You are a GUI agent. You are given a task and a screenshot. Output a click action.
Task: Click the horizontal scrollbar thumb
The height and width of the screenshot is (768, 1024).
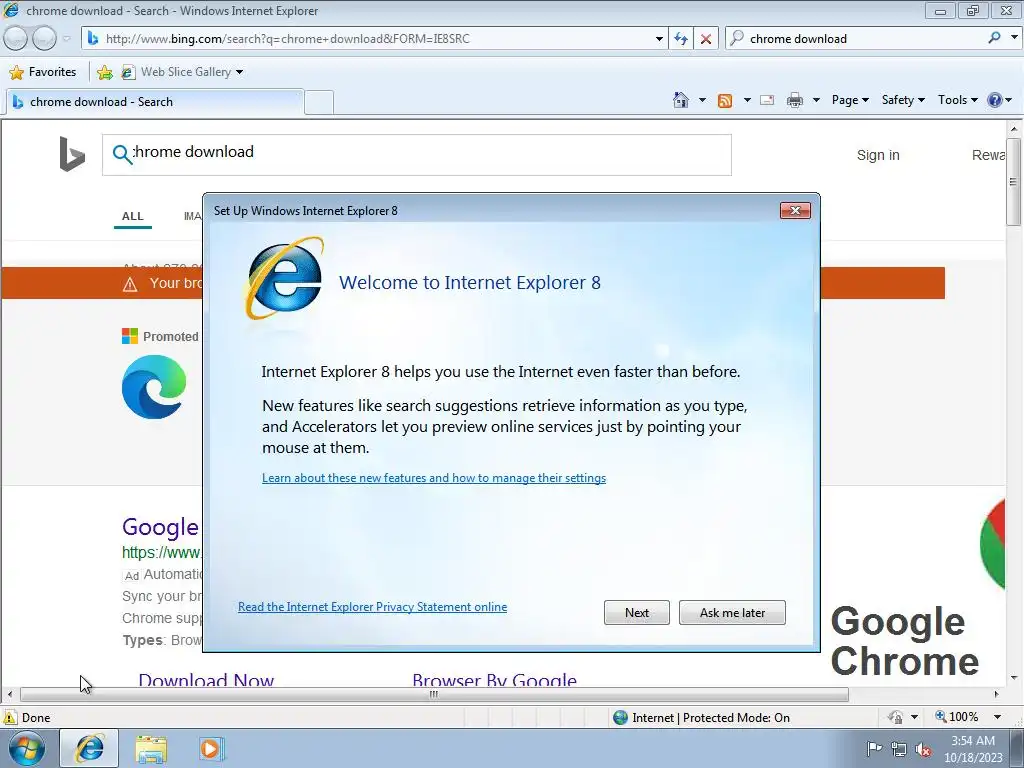[x=434, y=694]
